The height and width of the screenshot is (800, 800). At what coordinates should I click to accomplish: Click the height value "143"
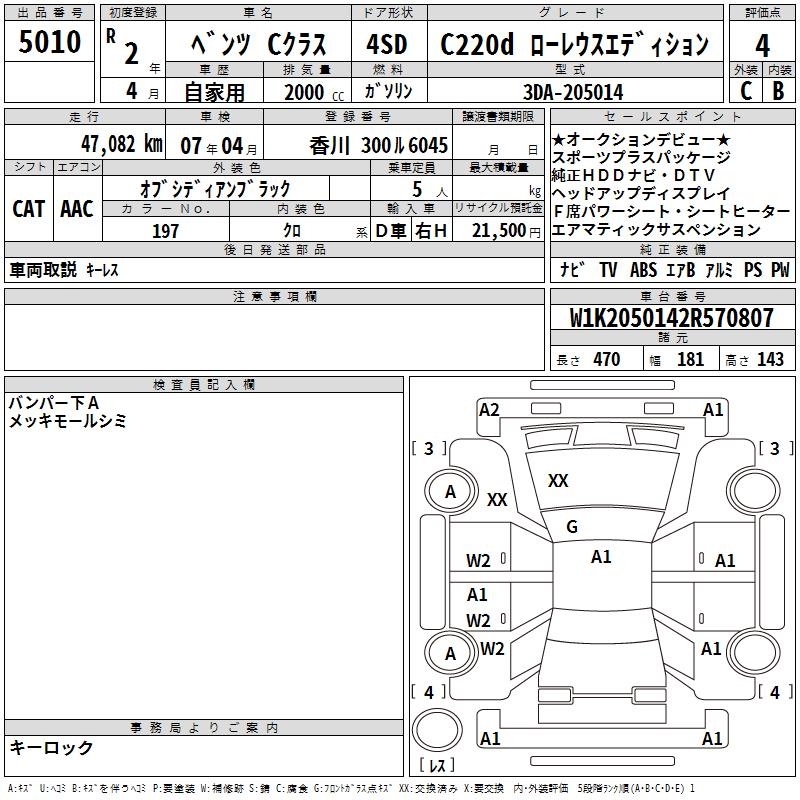pos(770,359)
